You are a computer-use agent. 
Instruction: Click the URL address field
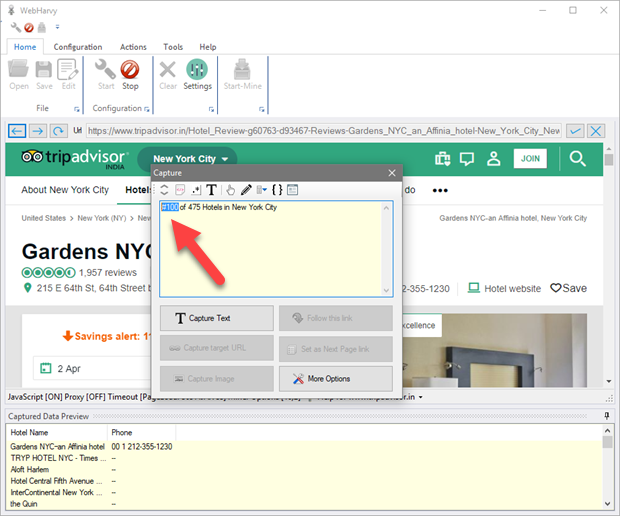[320, 131]
